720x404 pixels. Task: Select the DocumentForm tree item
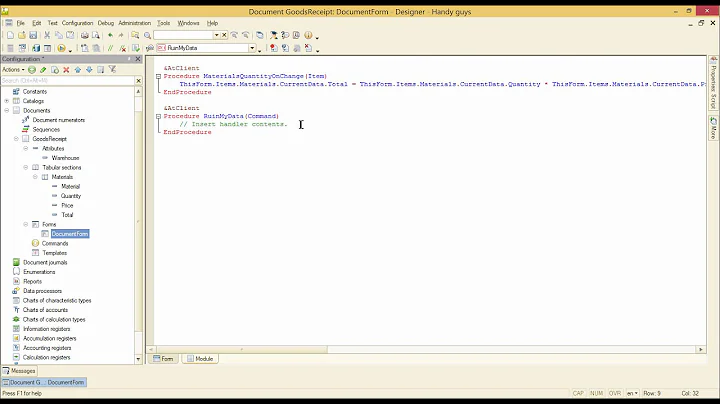tap(70, 234)
